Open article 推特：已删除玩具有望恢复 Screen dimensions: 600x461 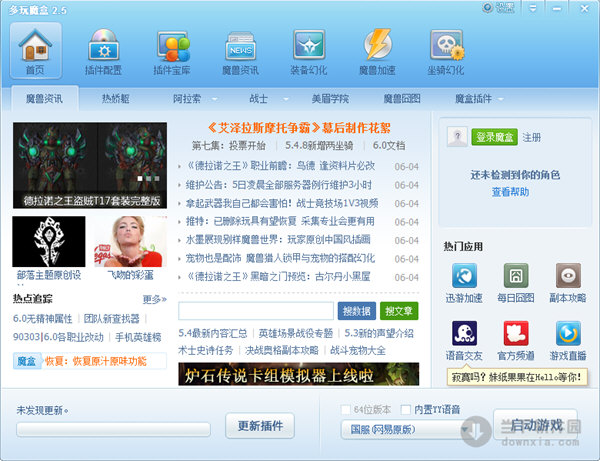tap(280, 222)
